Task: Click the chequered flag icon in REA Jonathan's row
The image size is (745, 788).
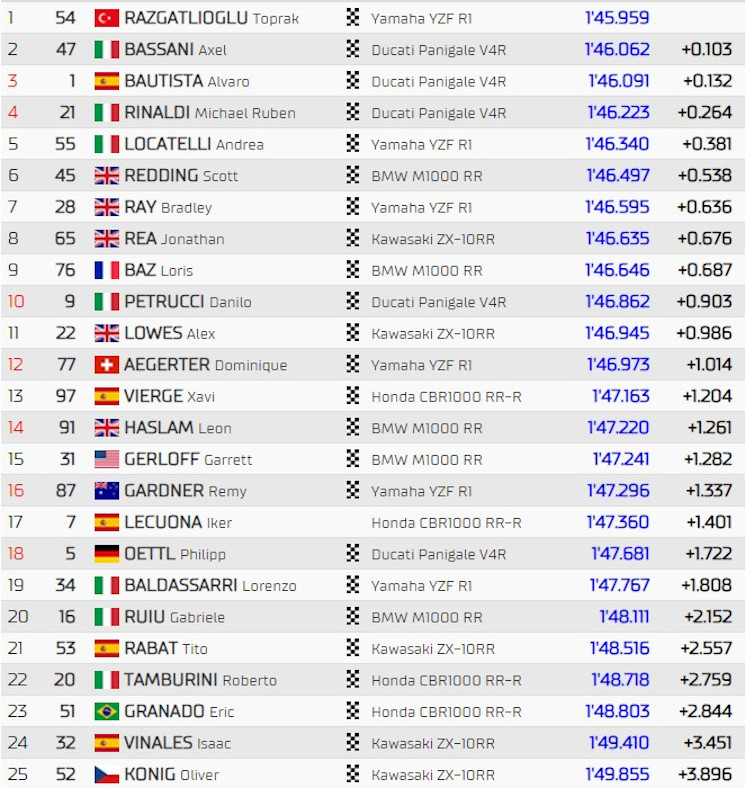Action: click(x=353, y=238)
